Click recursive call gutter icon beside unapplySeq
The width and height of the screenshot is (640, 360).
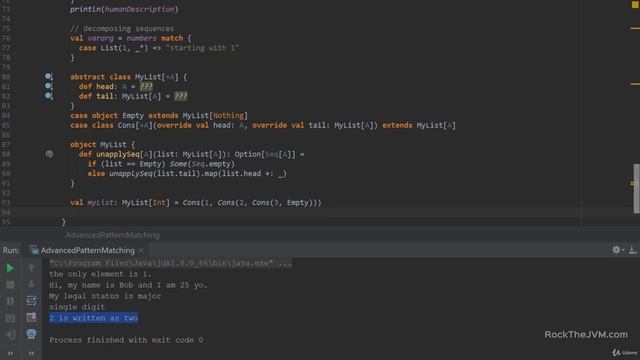49,154
